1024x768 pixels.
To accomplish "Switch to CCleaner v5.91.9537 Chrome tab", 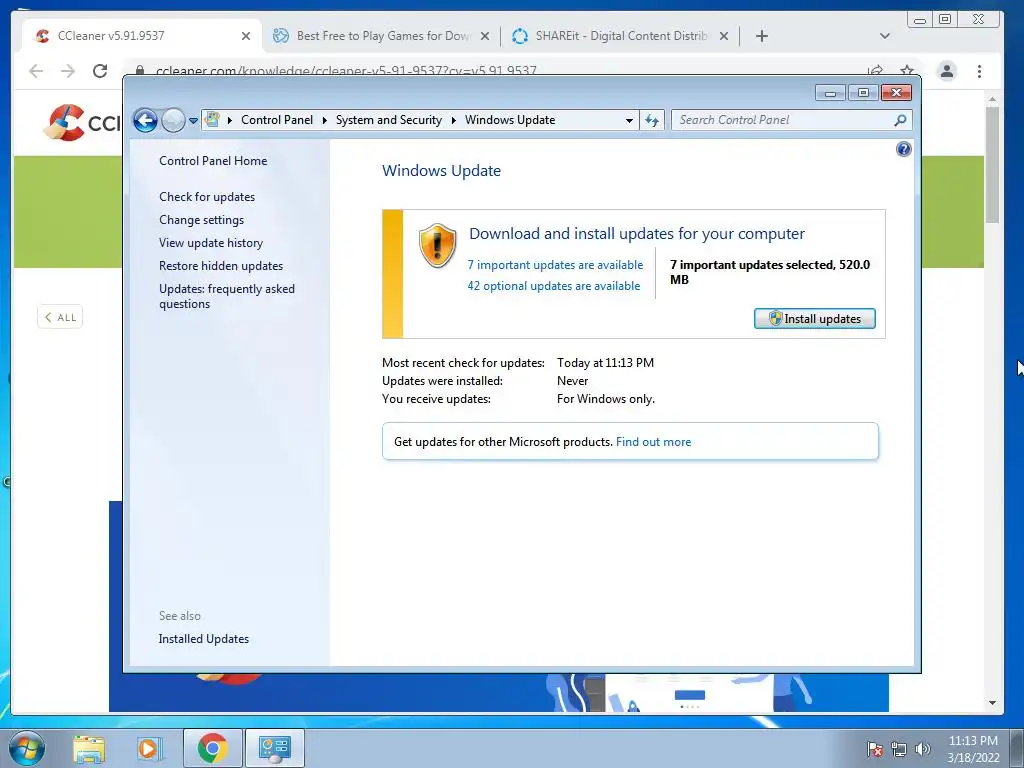I will coord(141,36).
